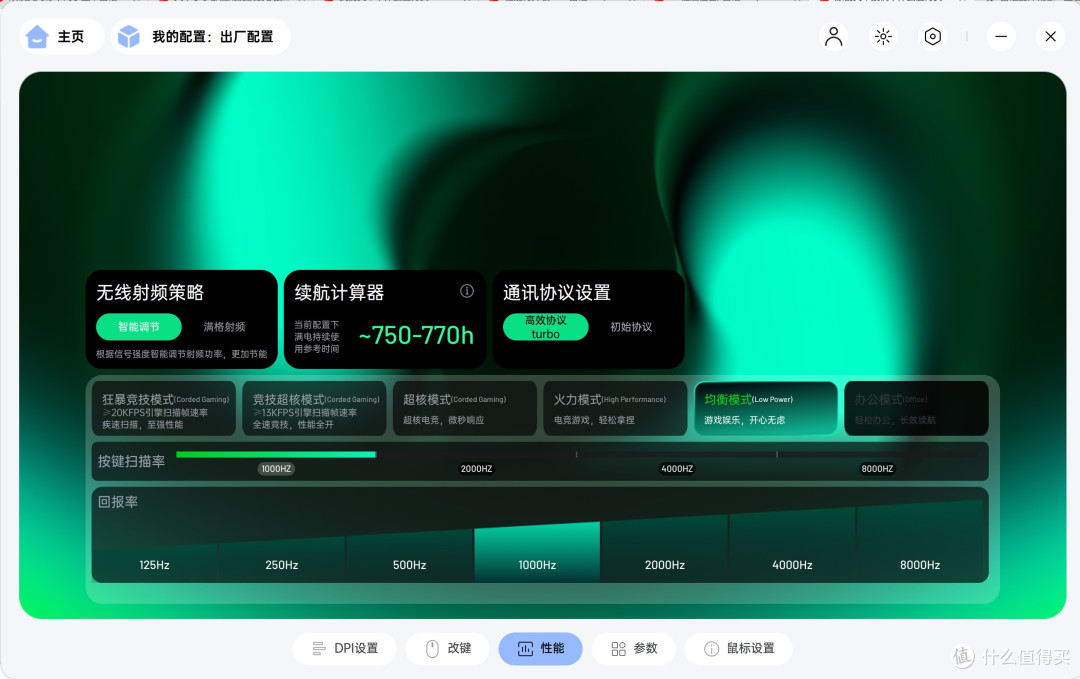Switch to DPI设置 tab
This screenshot has height=679, width=1080.
(344, 649)
